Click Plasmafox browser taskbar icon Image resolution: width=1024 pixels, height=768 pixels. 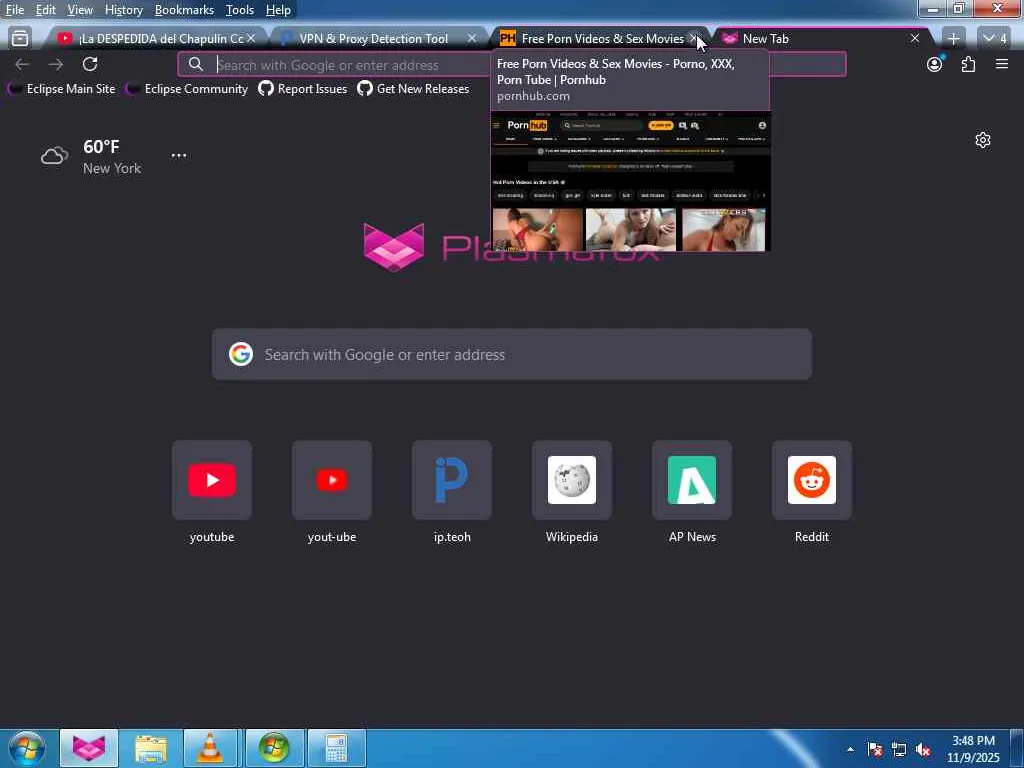[x=89, y=748]
